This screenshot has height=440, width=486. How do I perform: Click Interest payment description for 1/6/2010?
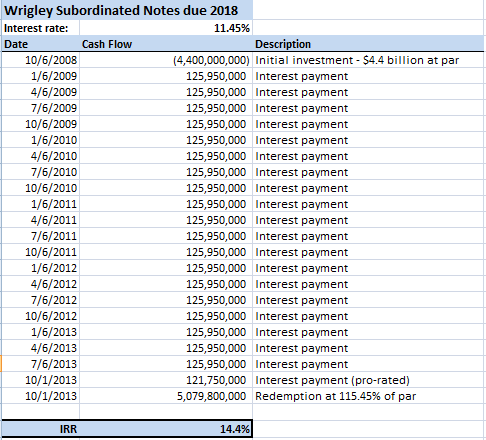coord(368,140)
